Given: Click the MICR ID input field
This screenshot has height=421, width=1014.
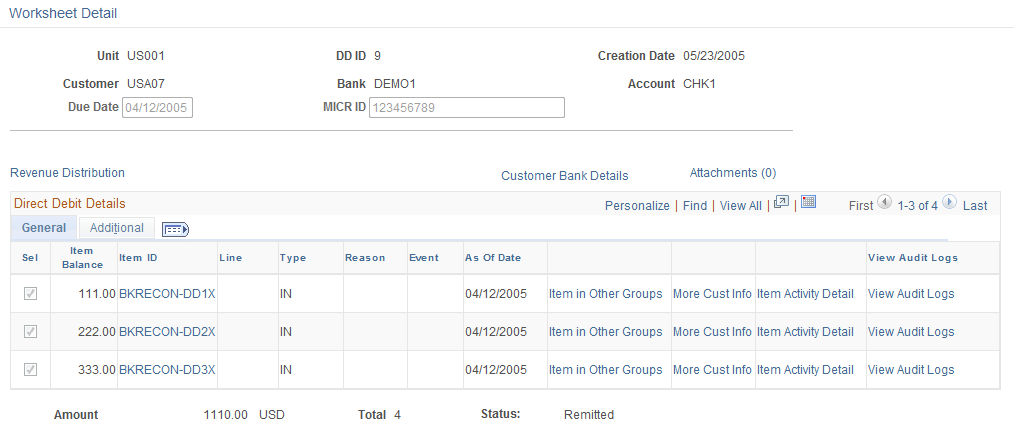Looking at the screenshot, I should click(466, 107).
